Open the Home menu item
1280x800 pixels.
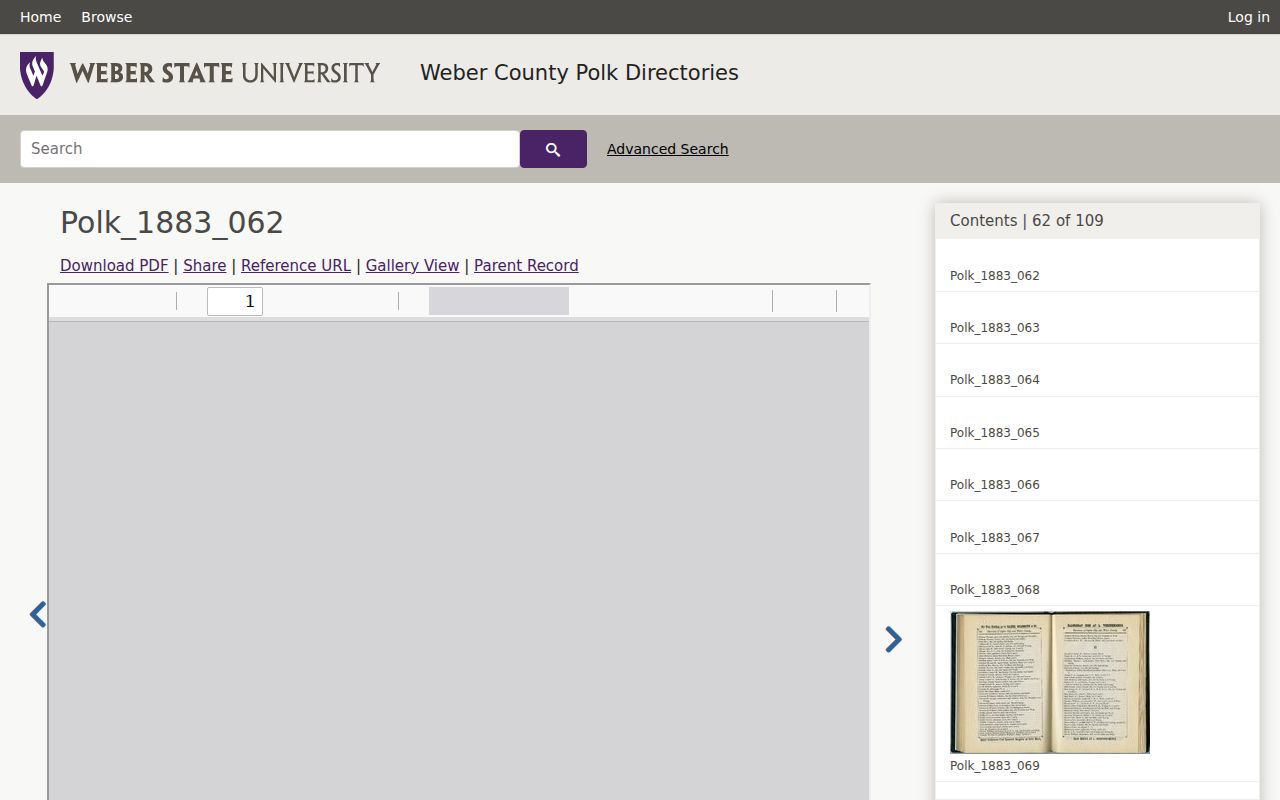coord(40,17)
